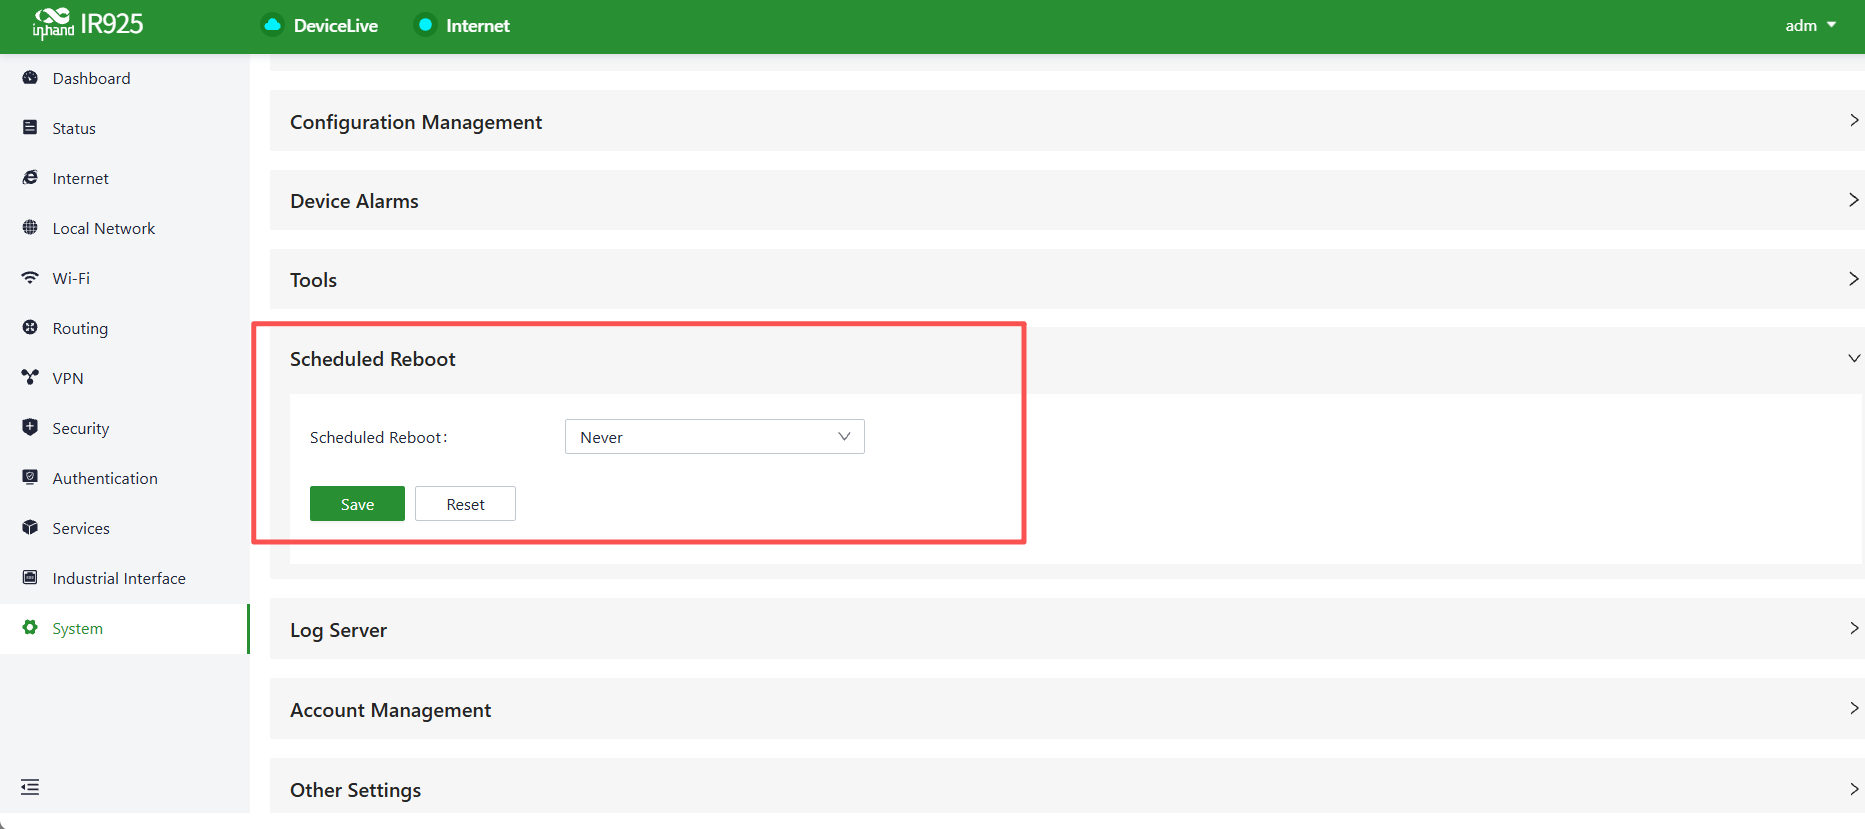Open the Security menu entry
Viewport: 1865px width, 829px height.
point(125,428)
